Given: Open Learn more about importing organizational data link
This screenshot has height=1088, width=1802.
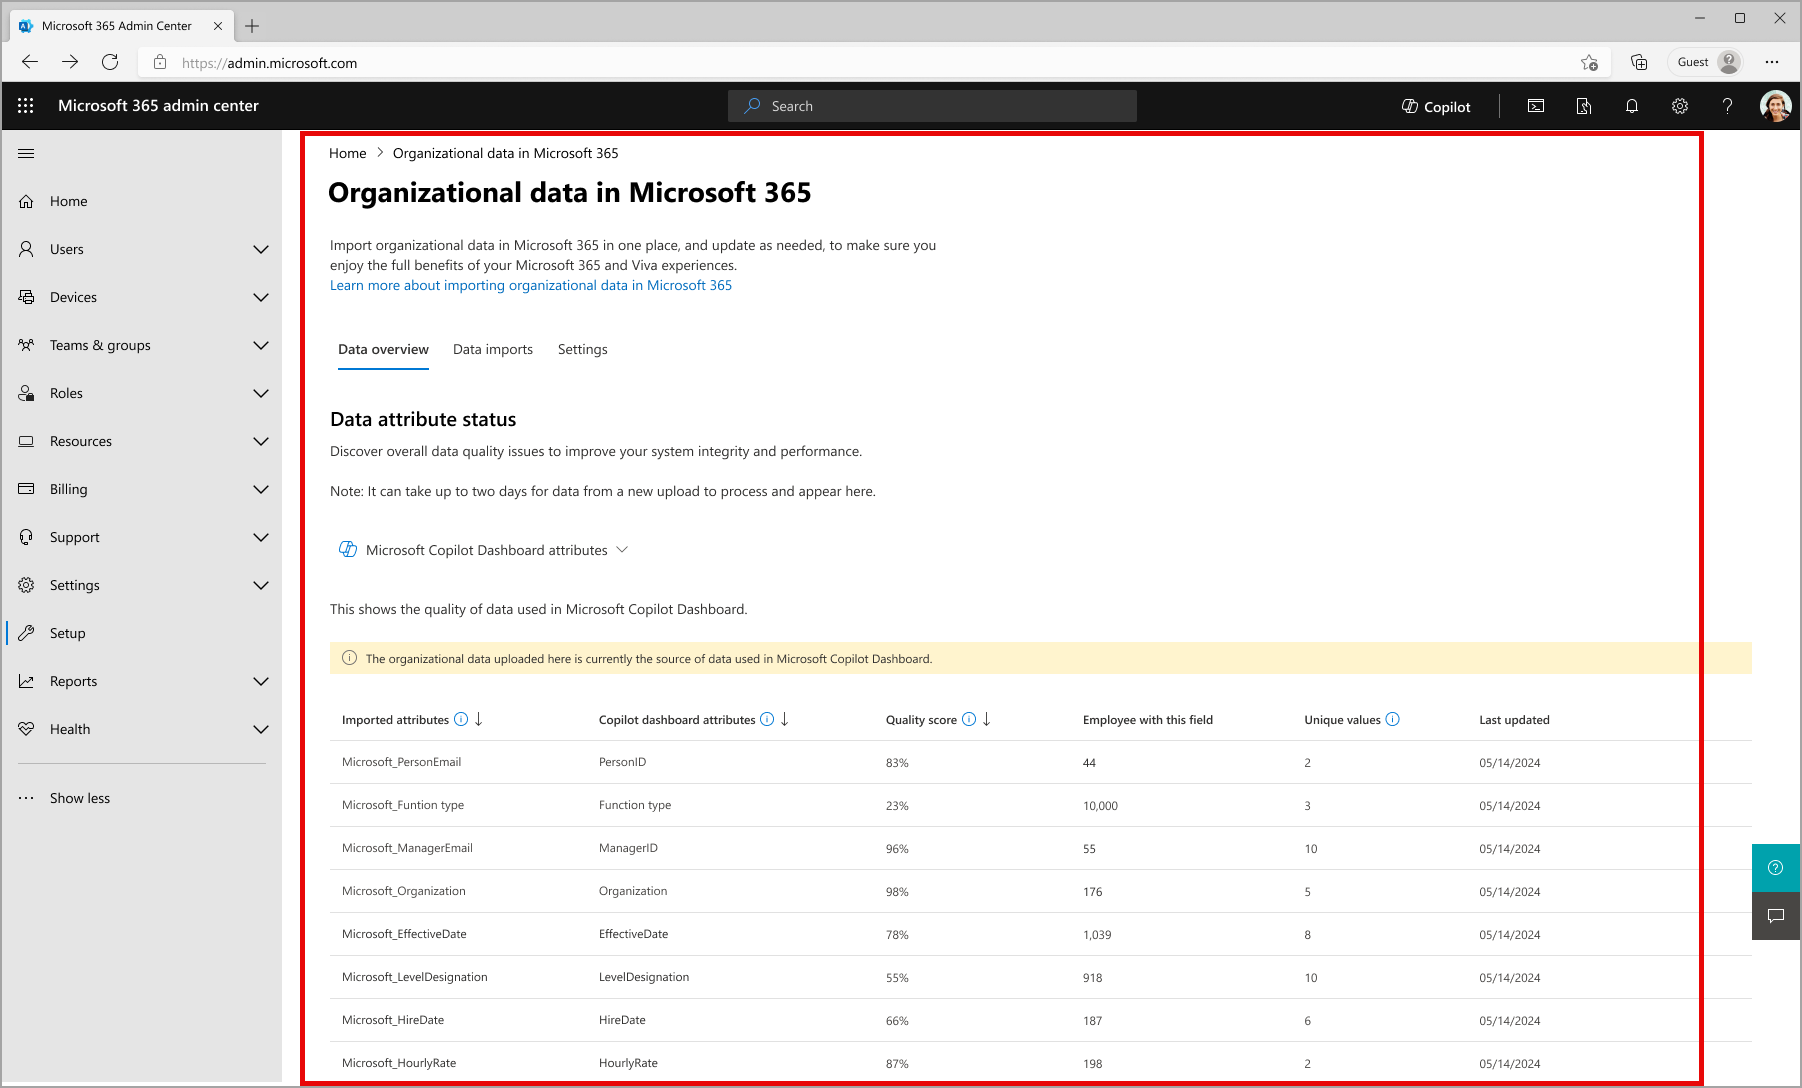Looking at the screenshot, I should coord(531,285).
